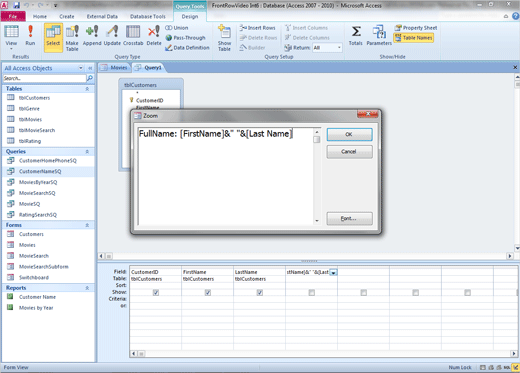
Task: Open the Switchboard form
Action: [x=34, y=277]
